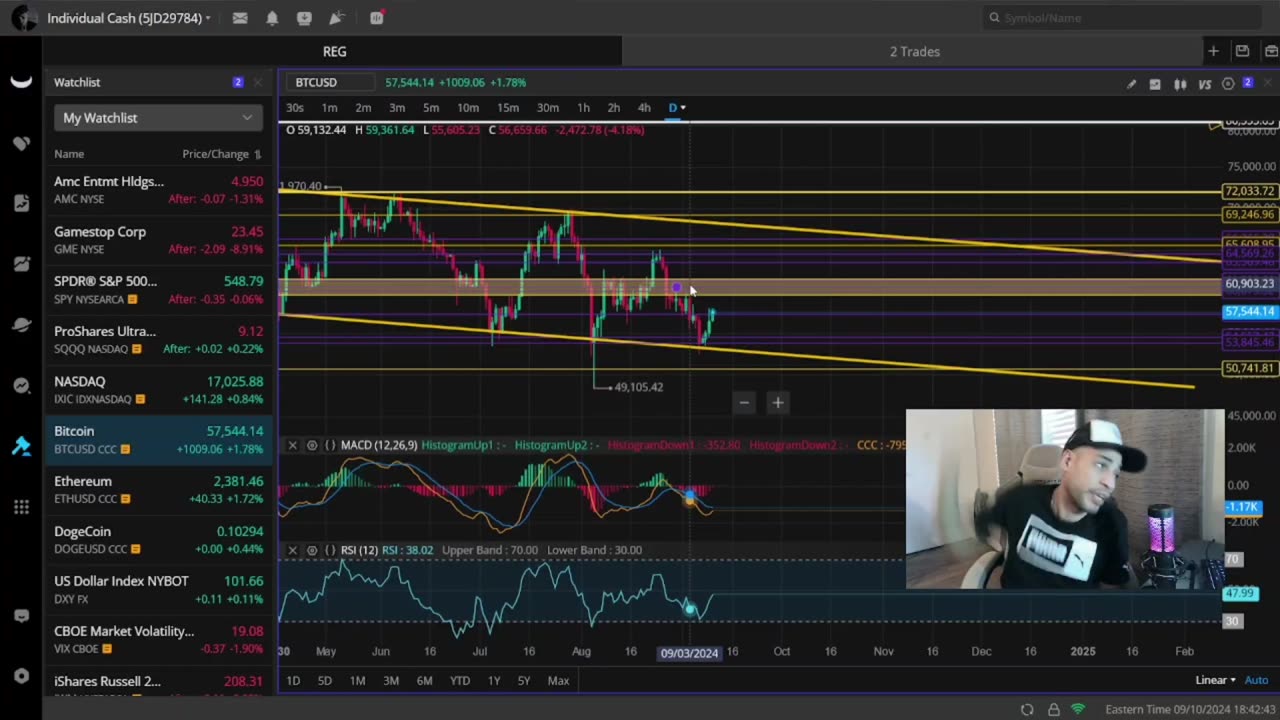The width and height of the screenshot is (1280, 720).
Task: Set chart range to 5Y
Action: click(x=524, y=681)
